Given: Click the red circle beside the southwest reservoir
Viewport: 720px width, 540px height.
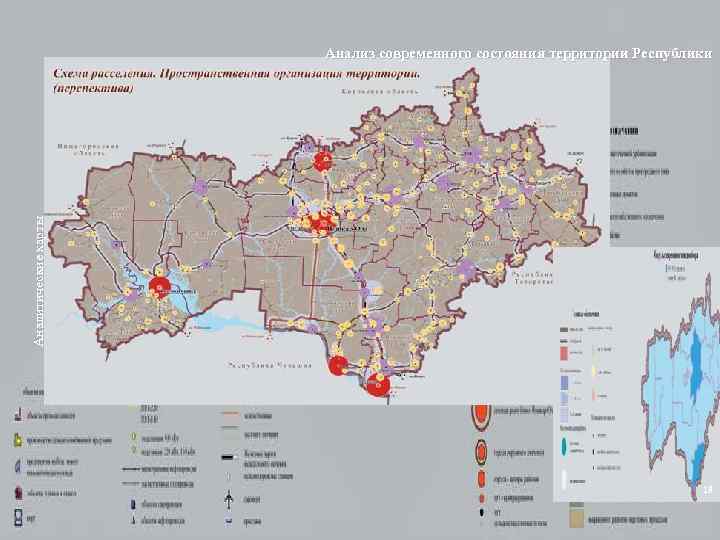Looking at the screenshot, I should tap(160, 287).
